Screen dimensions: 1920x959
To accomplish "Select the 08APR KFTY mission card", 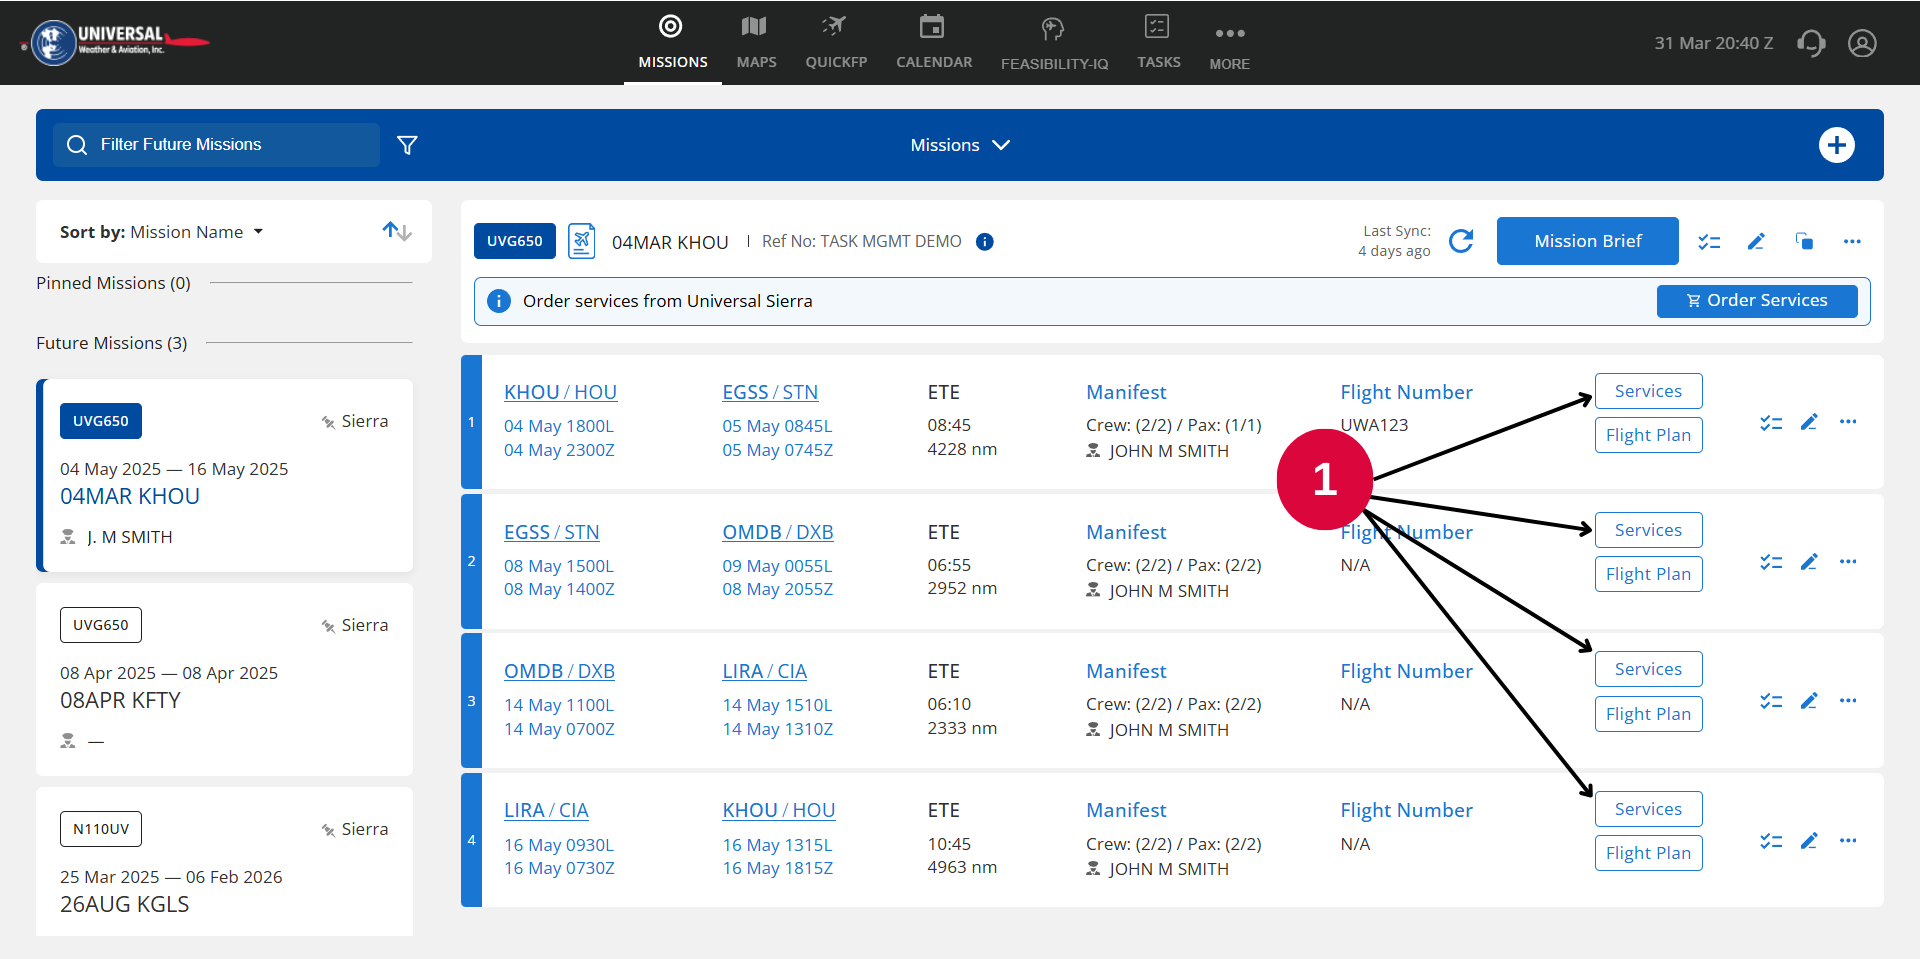I will pyautogui.click(x=225, y=680).
